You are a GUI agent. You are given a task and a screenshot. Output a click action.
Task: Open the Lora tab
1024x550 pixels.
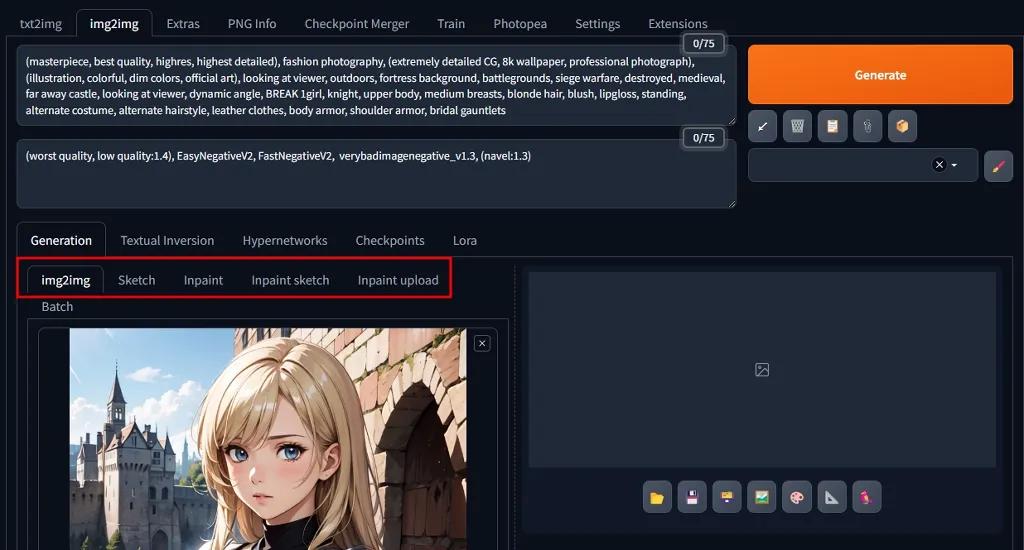click(465, 240)
